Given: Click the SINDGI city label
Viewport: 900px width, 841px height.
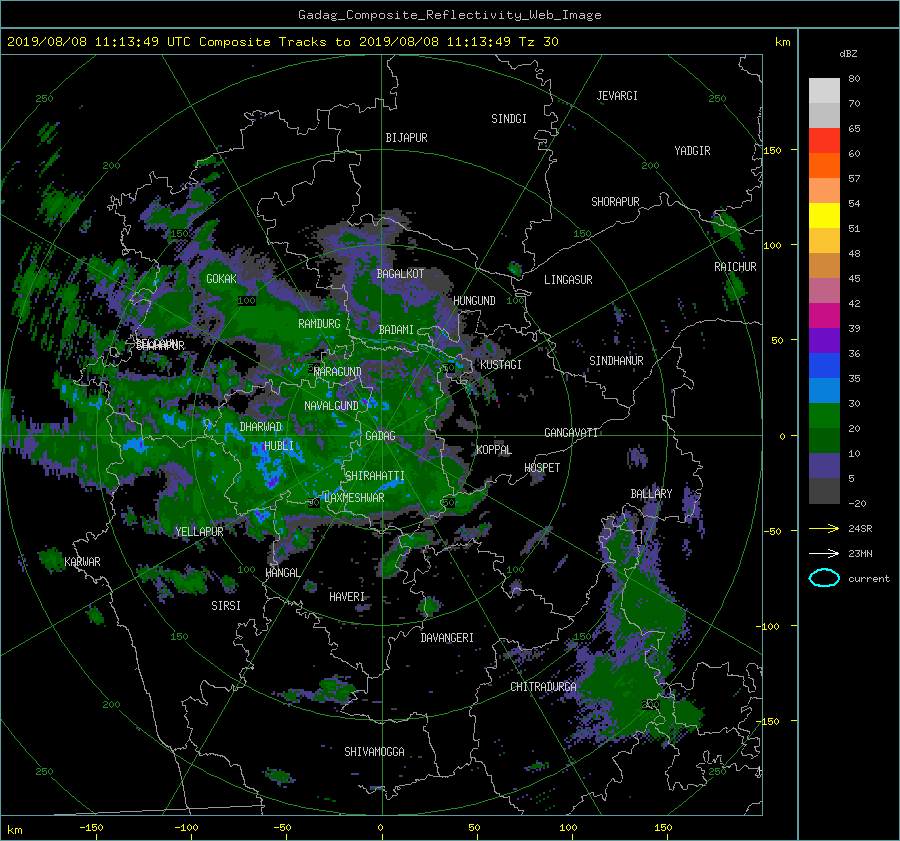Looking at the screenshot, I should click(509, 119).
